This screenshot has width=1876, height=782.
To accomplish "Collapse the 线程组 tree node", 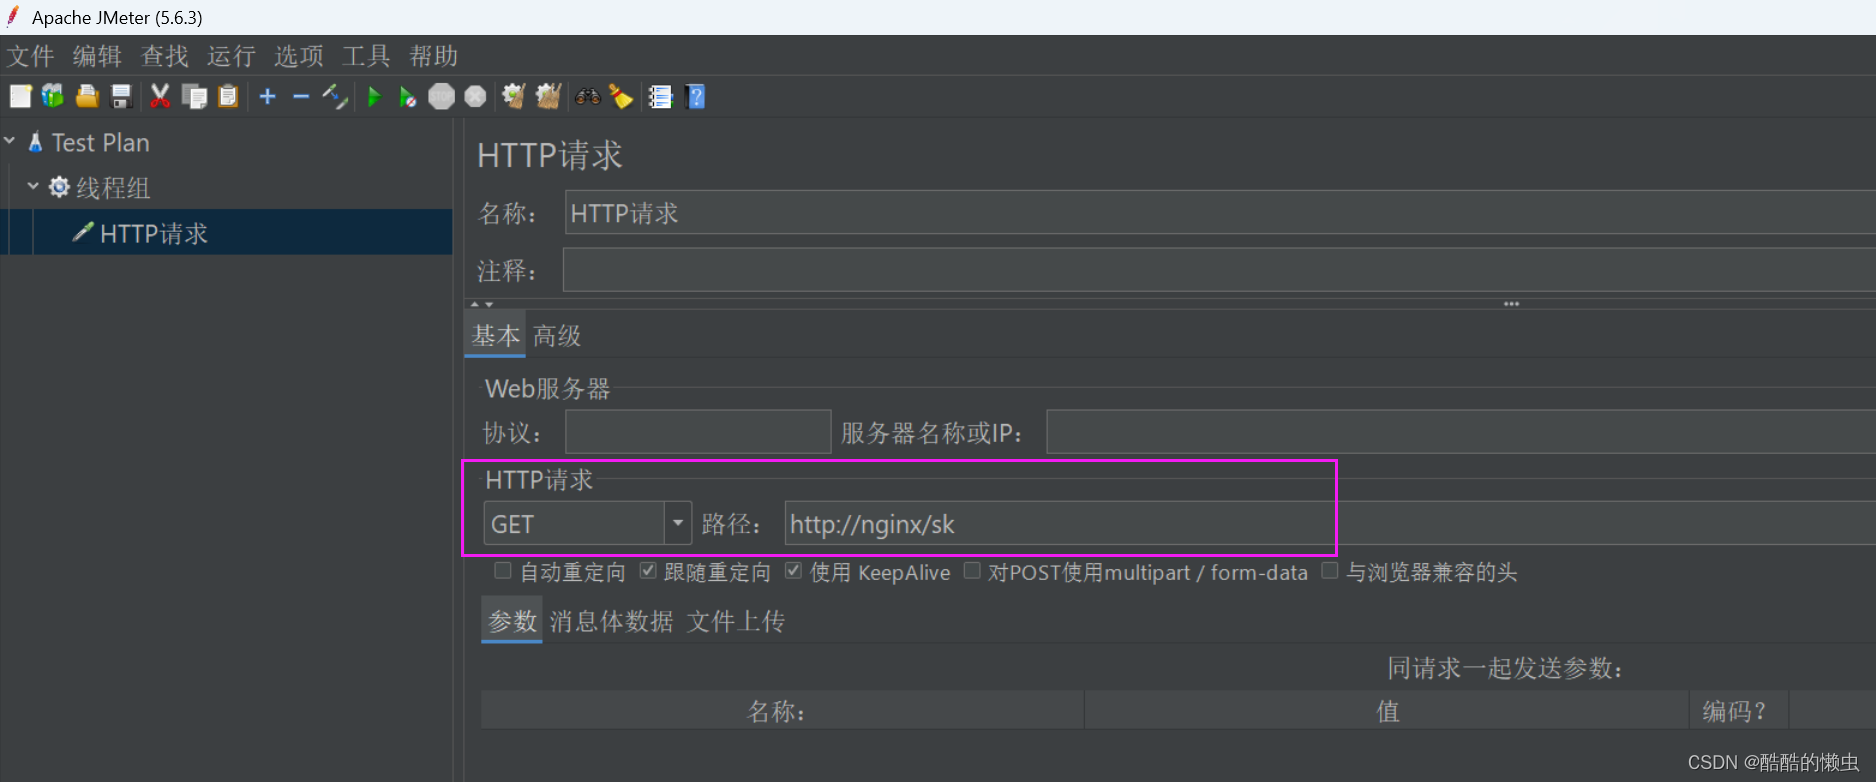I will point(33,186).
